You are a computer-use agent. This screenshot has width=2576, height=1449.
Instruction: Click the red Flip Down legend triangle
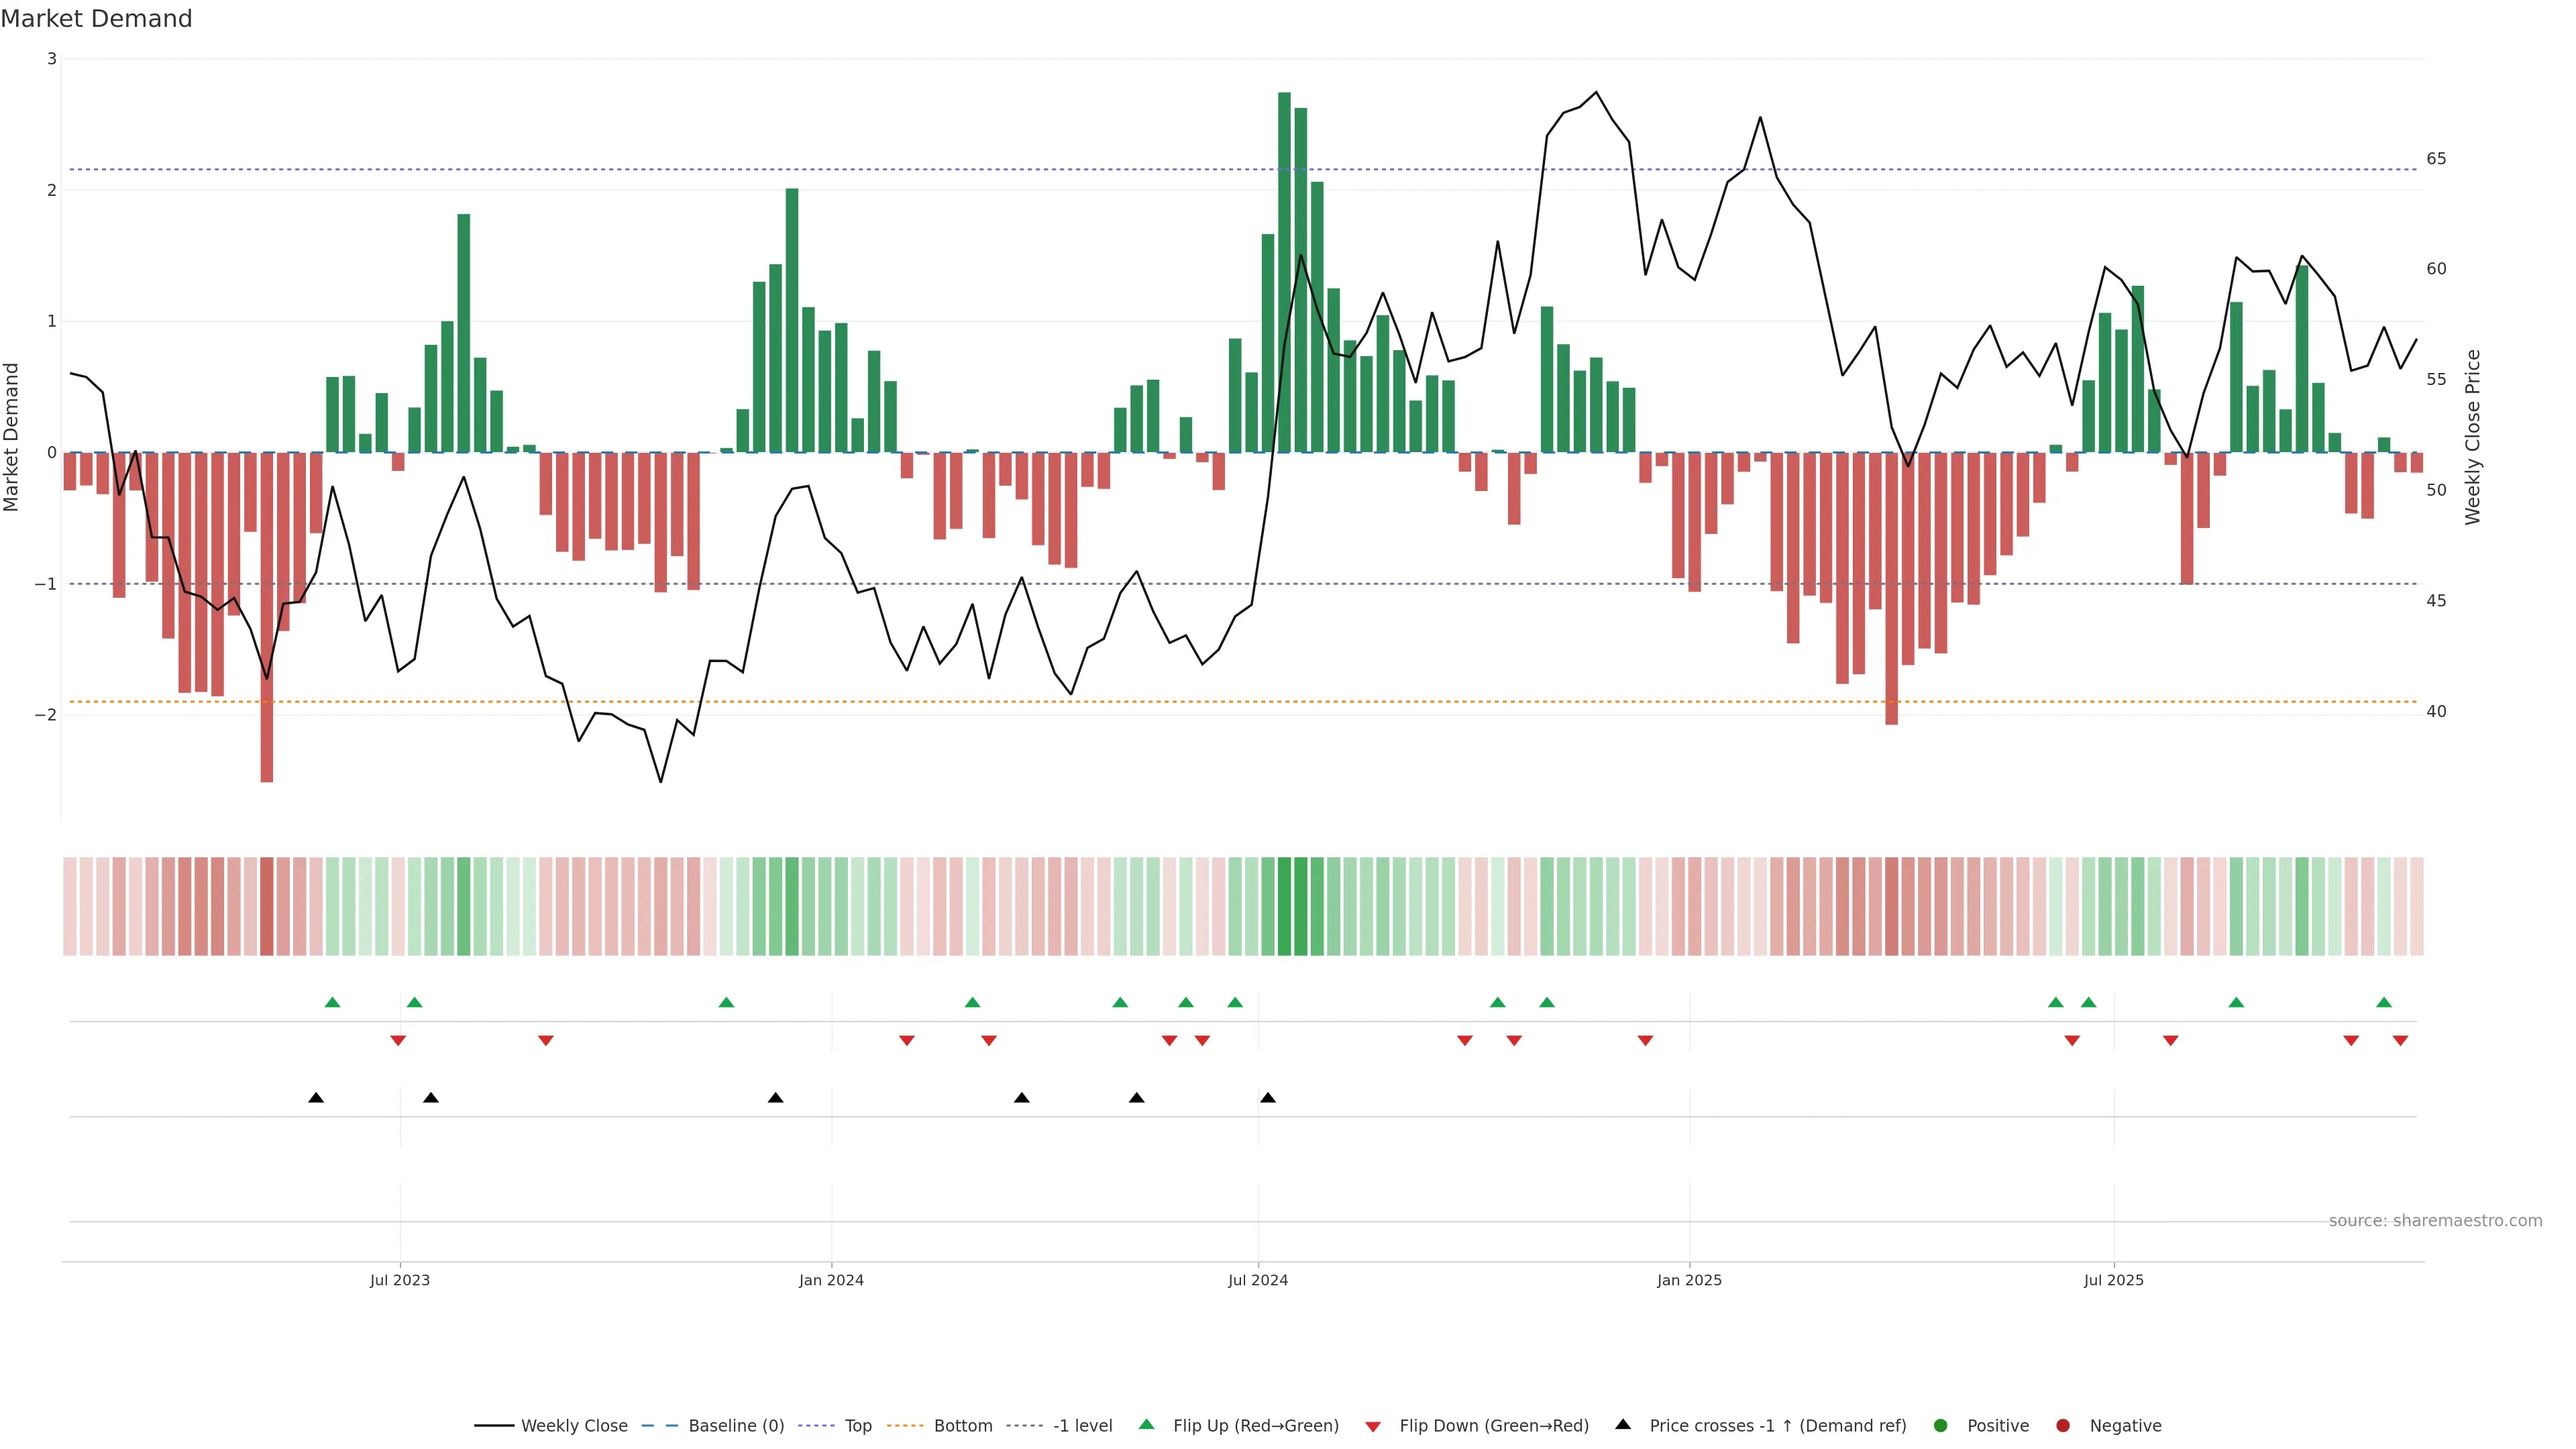tap(1373, 1426)
